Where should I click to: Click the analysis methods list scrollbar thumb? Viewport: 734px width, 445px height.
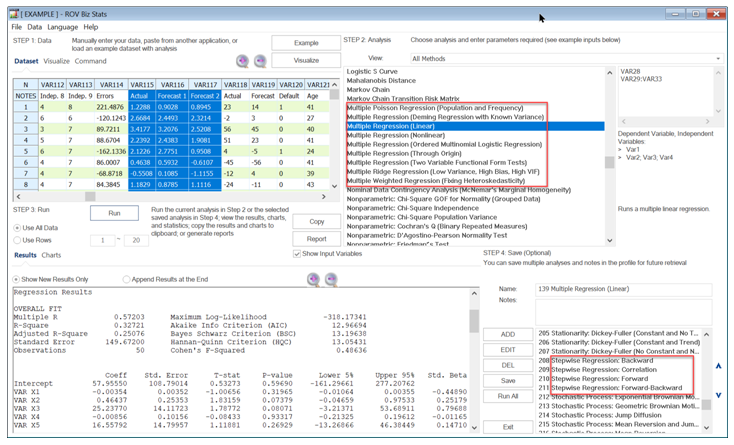[609, 162]
